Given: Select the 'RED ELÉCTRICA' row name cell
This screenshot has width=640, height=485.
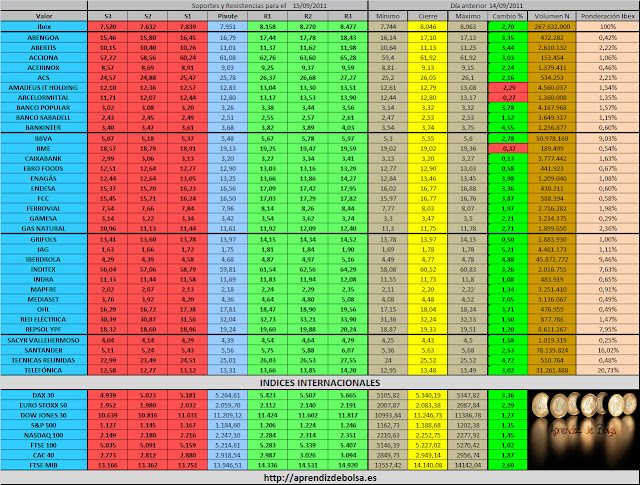Looking at the screenshot, I should tap(44, 319).
